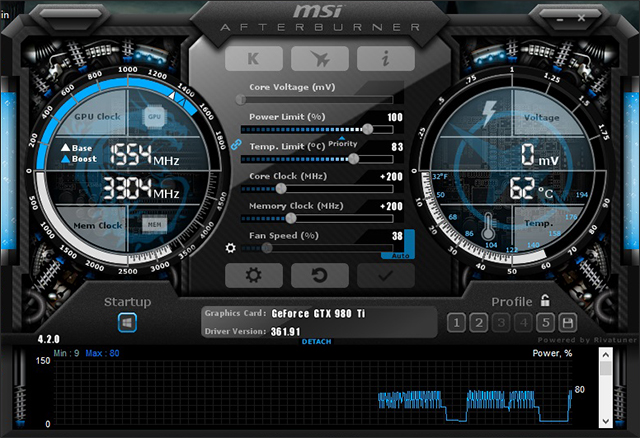This screenshot has height=438, width=640.
Task: Load profile slot 2
Action: (x=479, y=323)
